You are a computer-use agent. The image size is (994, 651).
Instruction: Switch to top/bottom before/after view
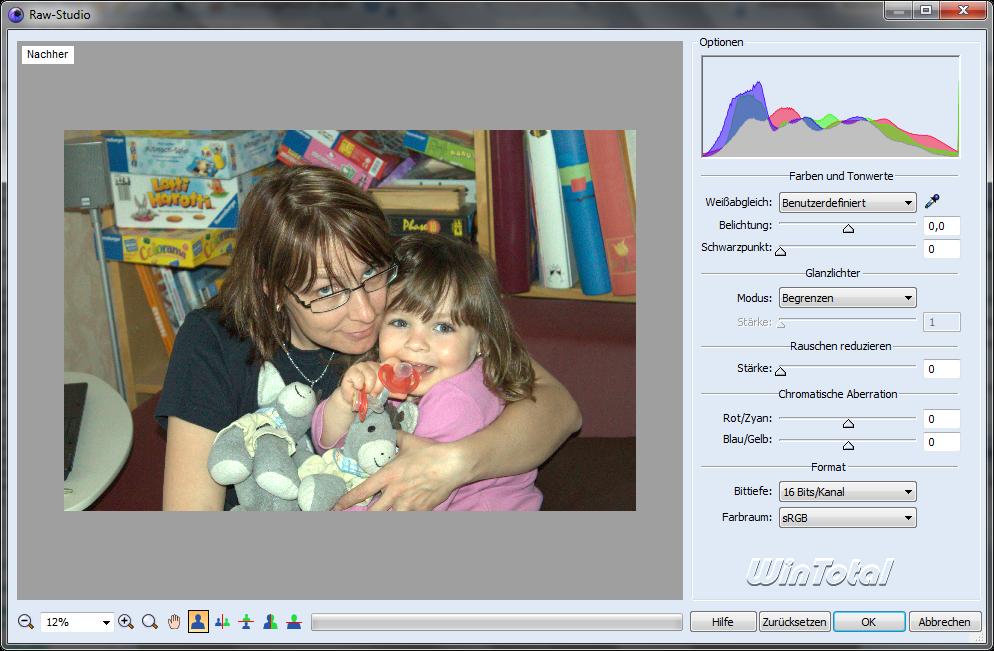click(x=246, y=622)
